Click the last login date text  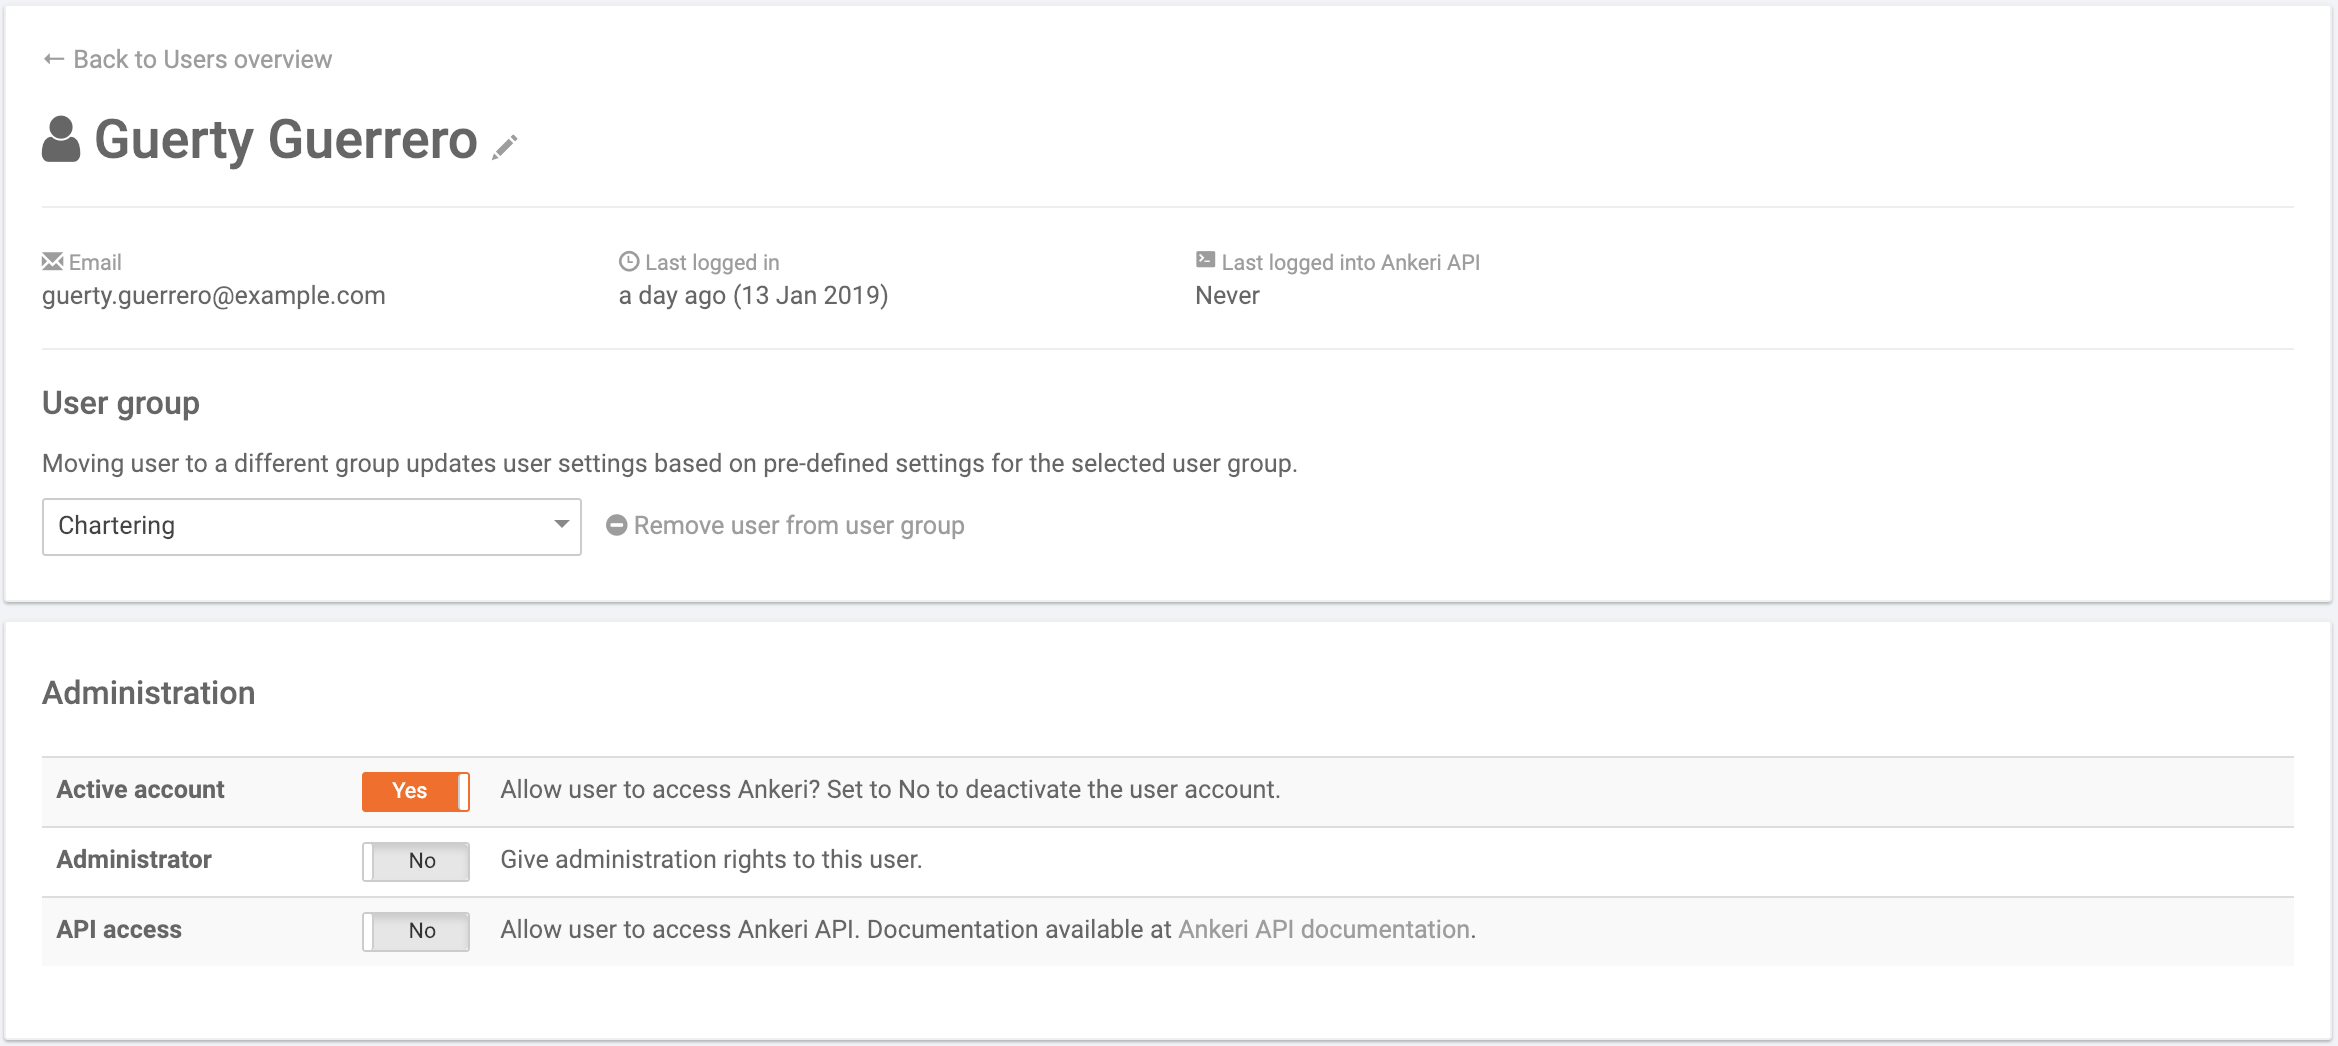[753, 296]
